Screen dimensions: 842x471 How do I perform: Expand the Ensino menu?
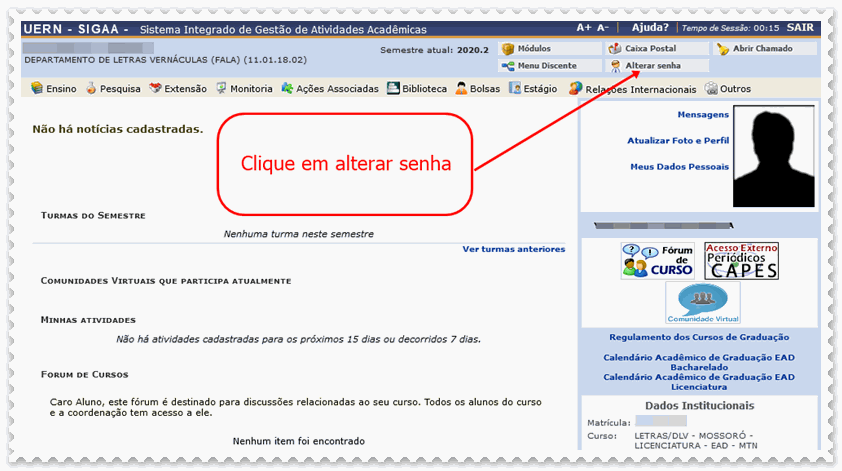click(x=54, y=89)
